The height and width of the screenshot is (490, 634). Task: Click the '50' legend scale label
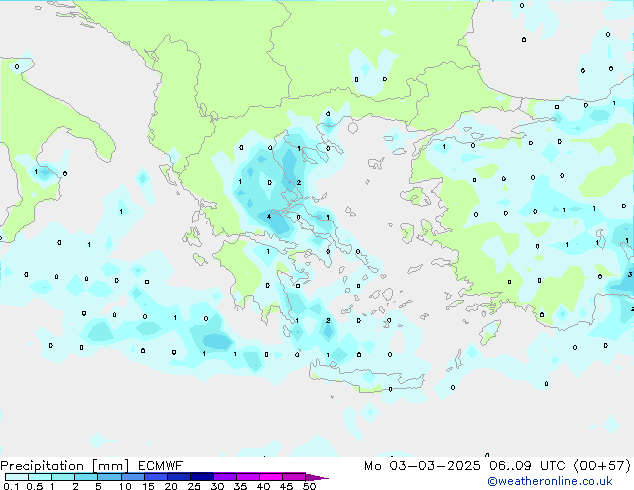click(x=309, y=486)
